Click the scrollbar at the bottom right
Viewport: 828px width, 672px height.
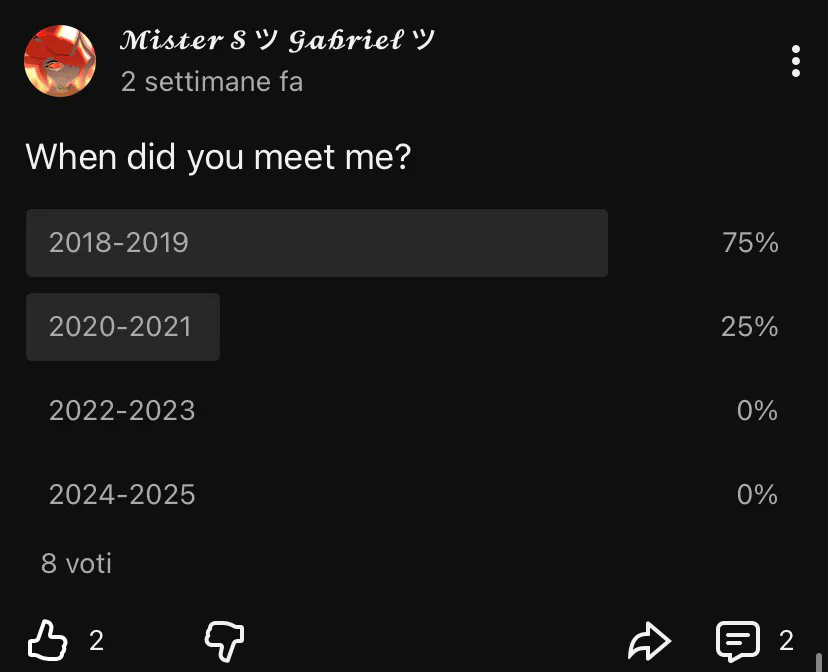(818, 661)
